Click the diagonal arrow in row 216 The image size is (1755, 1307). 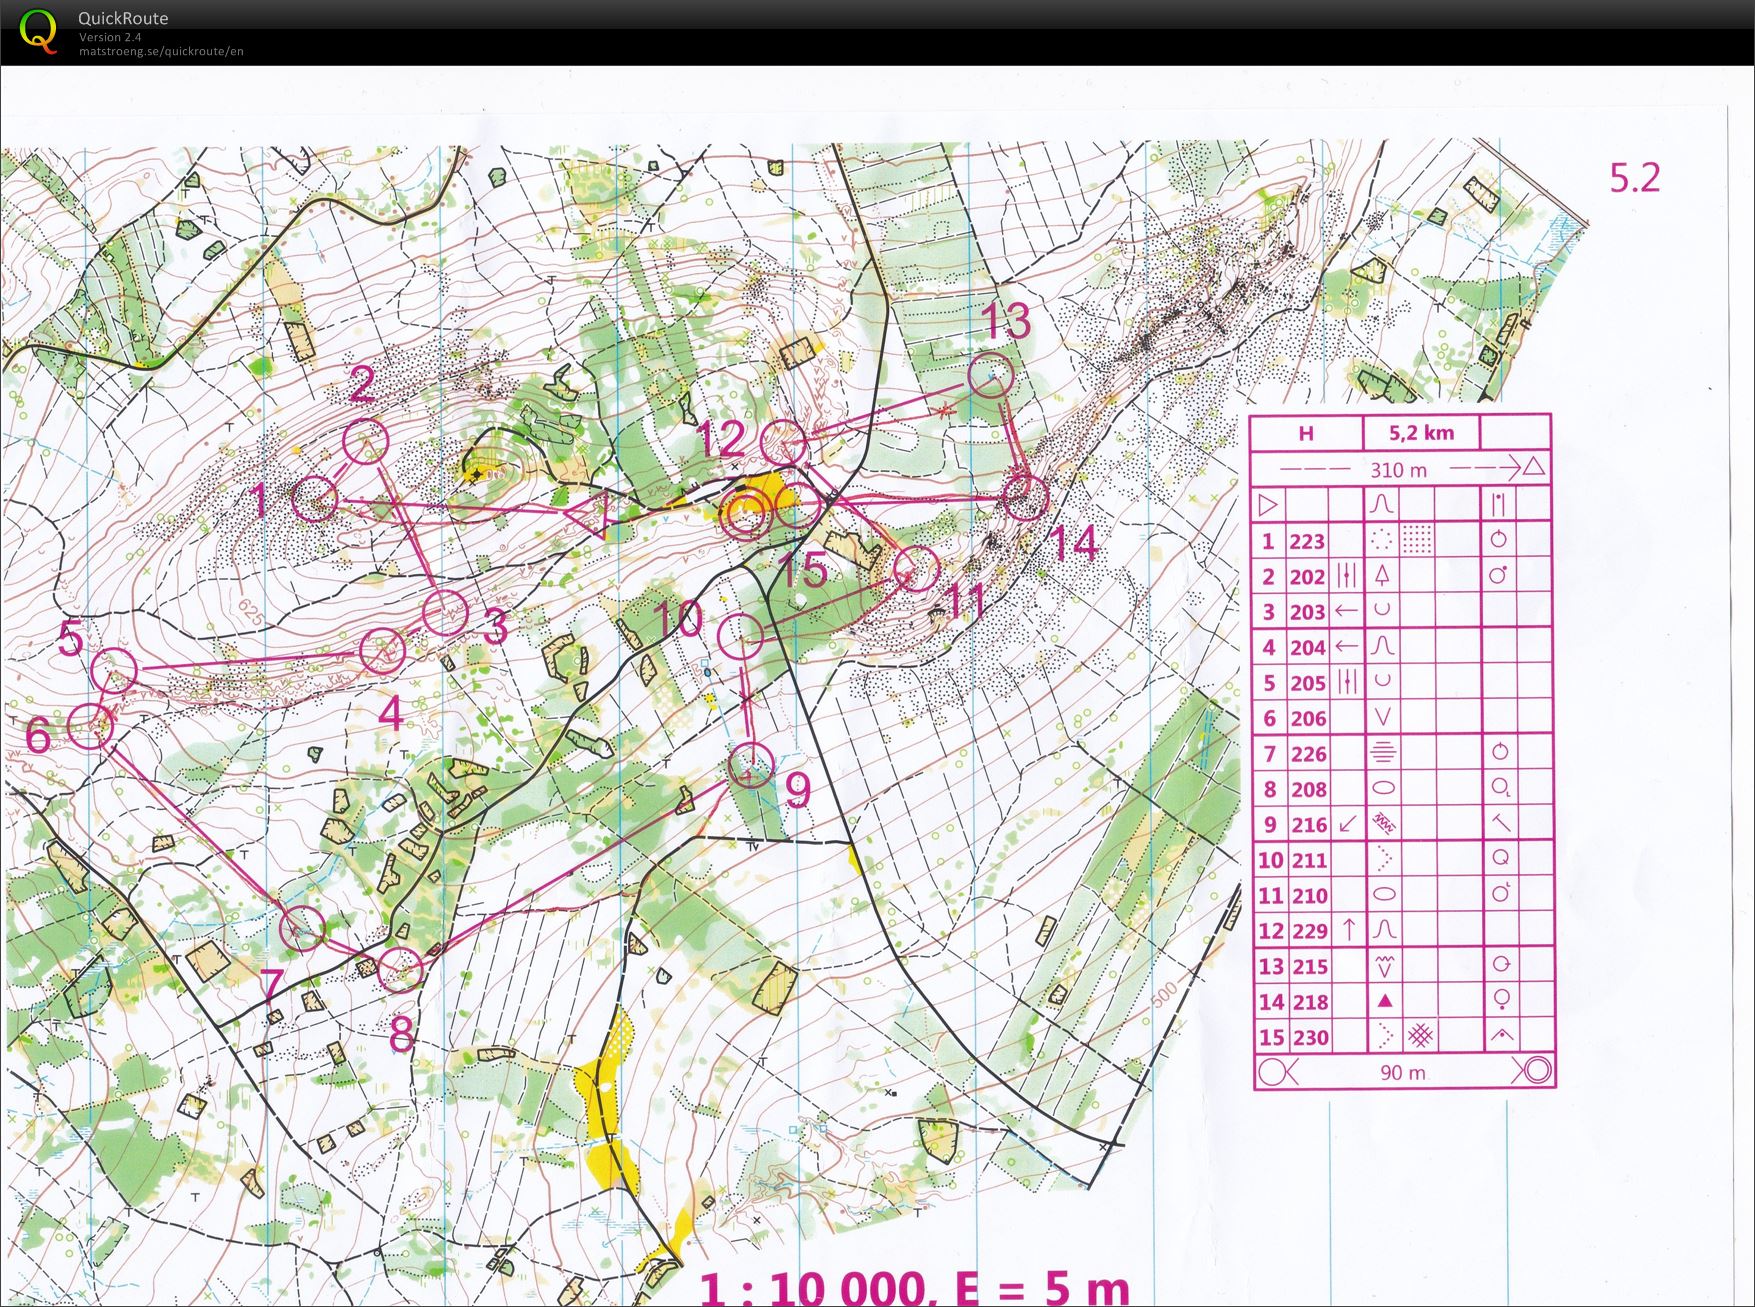(1347, 824)
